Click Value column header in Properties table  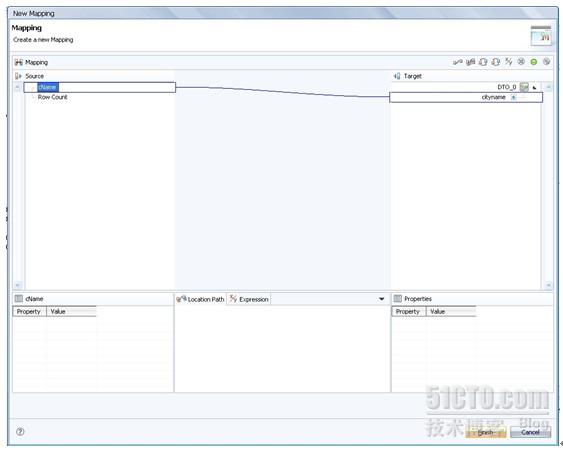pyautogui.click(x=451, y=312)
